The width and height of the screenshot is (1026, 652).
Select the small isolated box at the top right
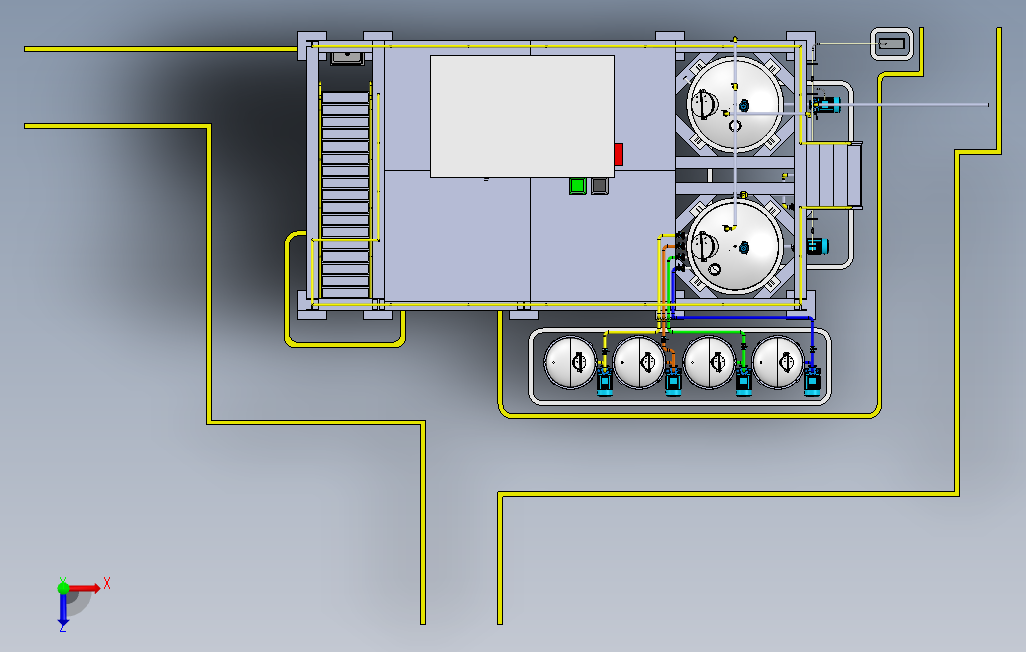[891, 44]
